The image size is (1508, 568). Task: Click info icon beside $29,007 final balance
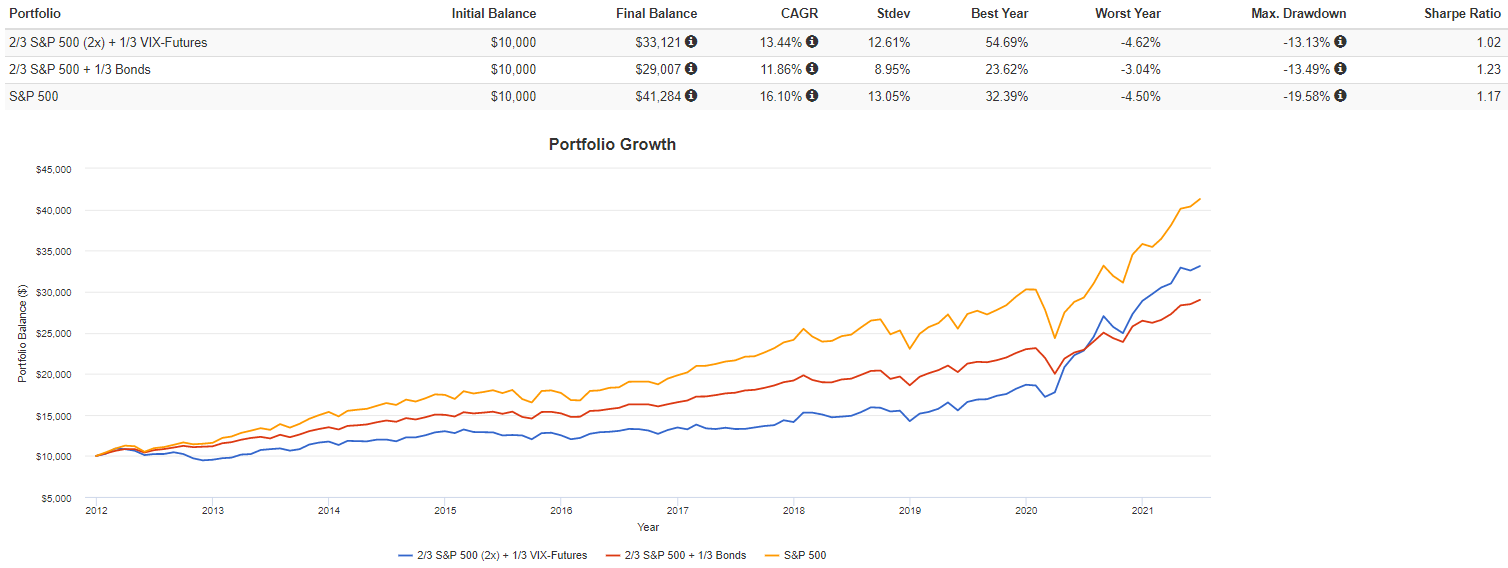tap(691, 69)
